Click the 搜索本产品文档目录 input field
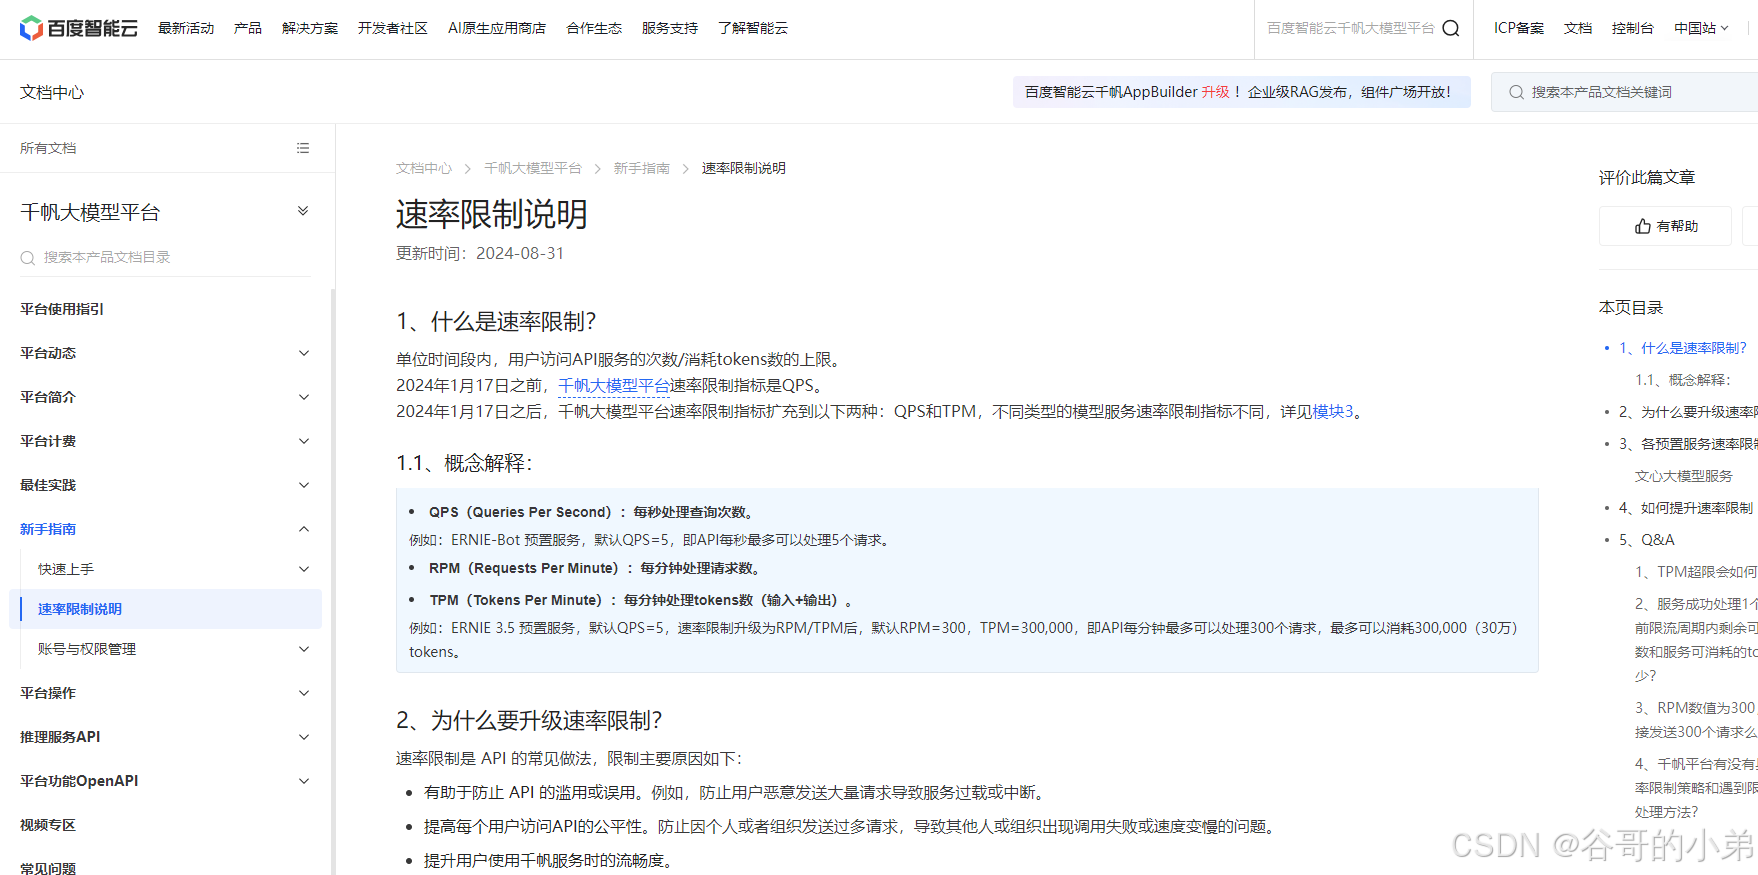Screen dimensions: 1758x875 (166, 258)
